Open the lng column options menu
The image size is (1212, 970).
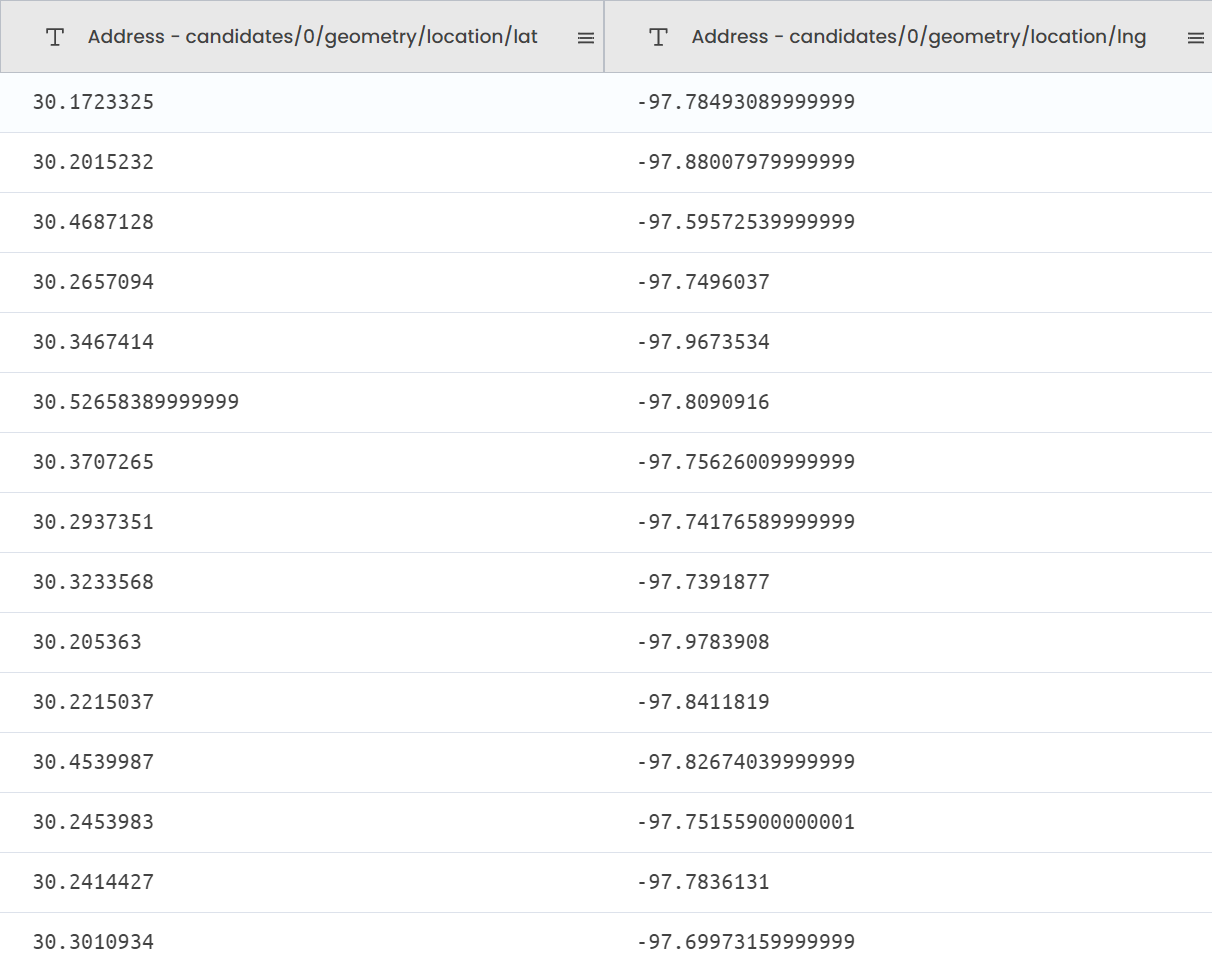tap(1195, 37)
